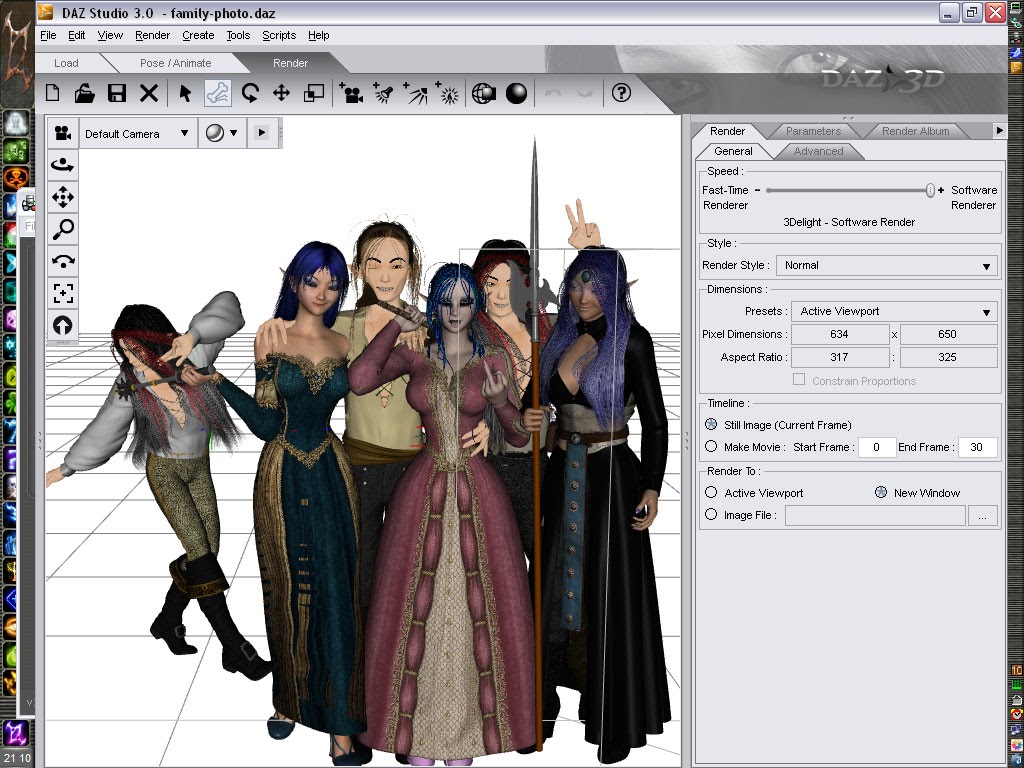
Task: Click the Frame selection viewport icon
Action: [x=63, y=293]
